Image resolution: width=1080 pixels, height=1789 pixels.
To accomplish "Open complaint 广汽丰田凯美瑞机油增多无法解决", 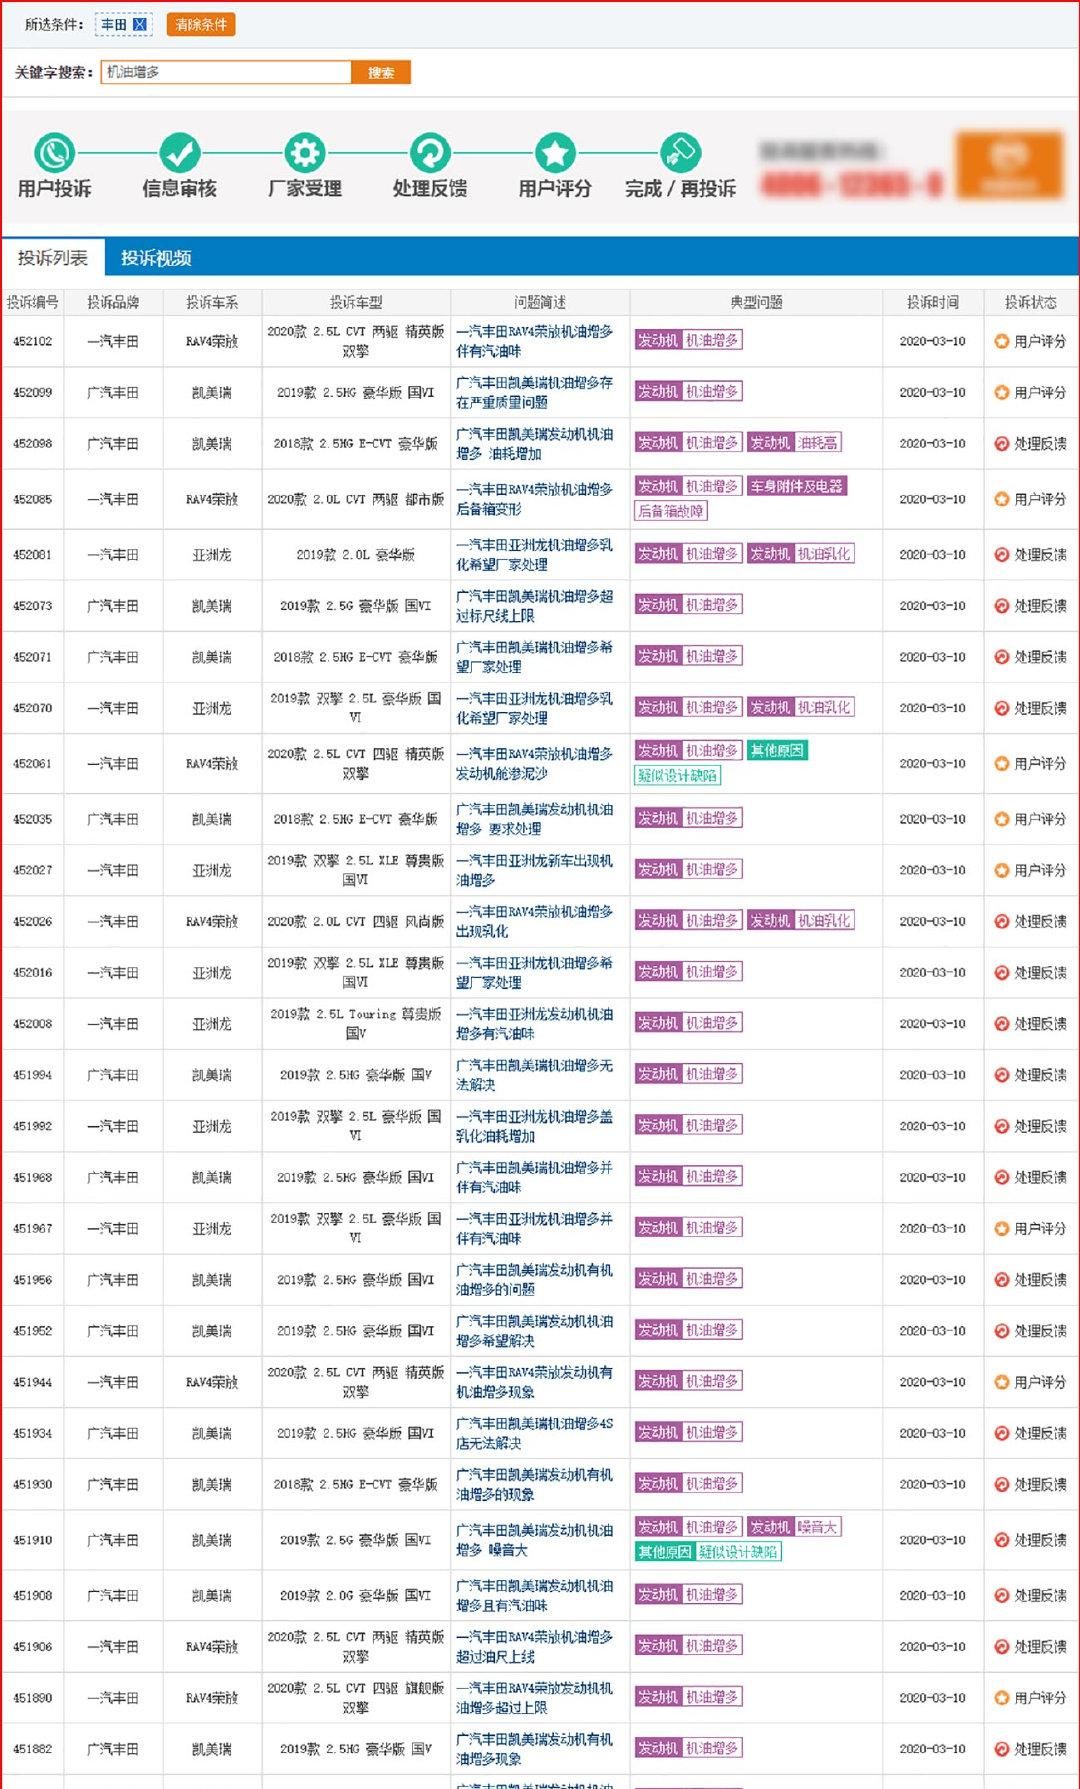I will [x=535, y=1075].
